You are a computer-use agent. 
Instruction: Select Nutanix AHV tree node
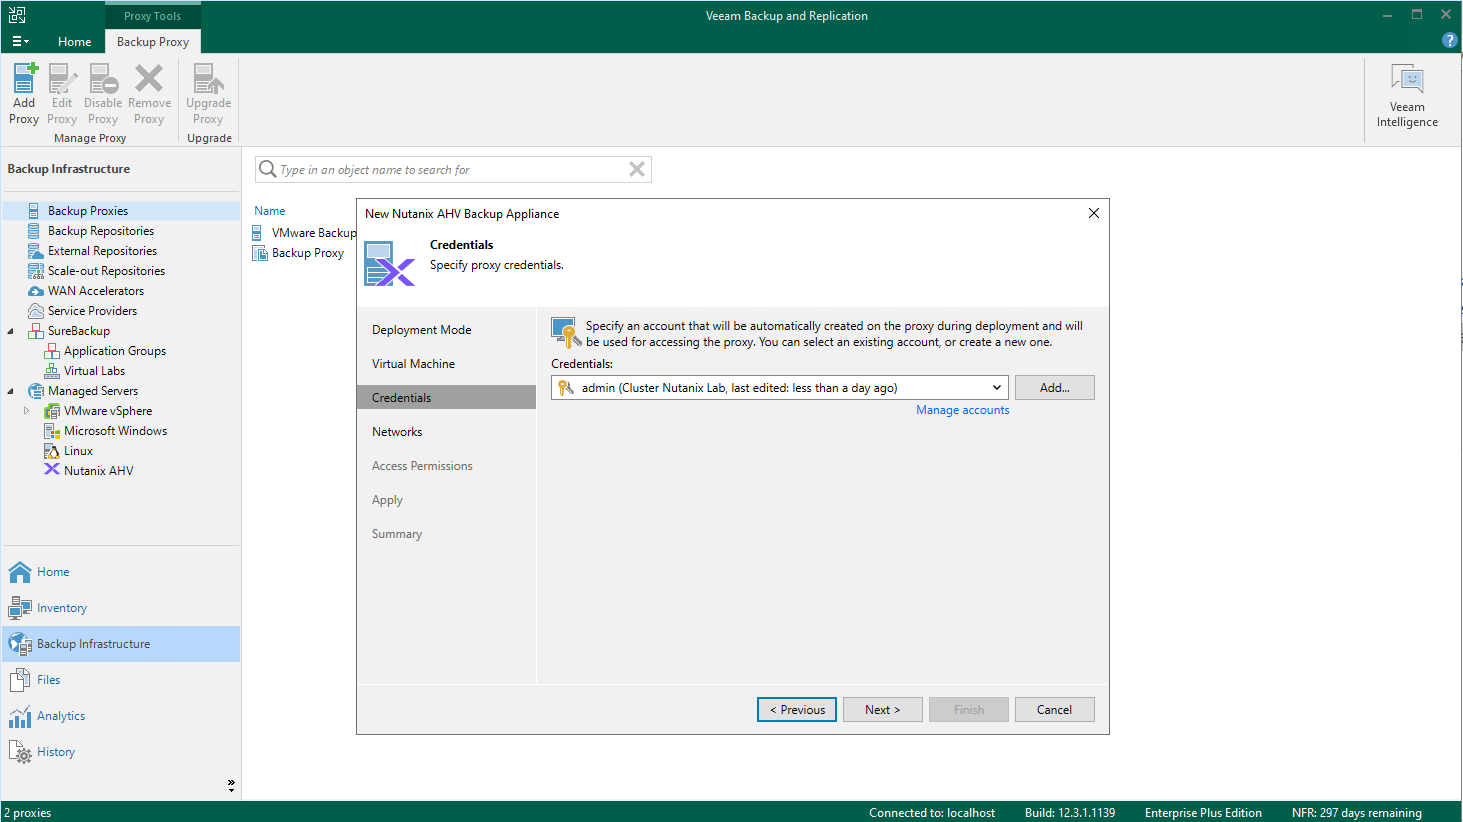pyautogui.click(x=98, y=471)
